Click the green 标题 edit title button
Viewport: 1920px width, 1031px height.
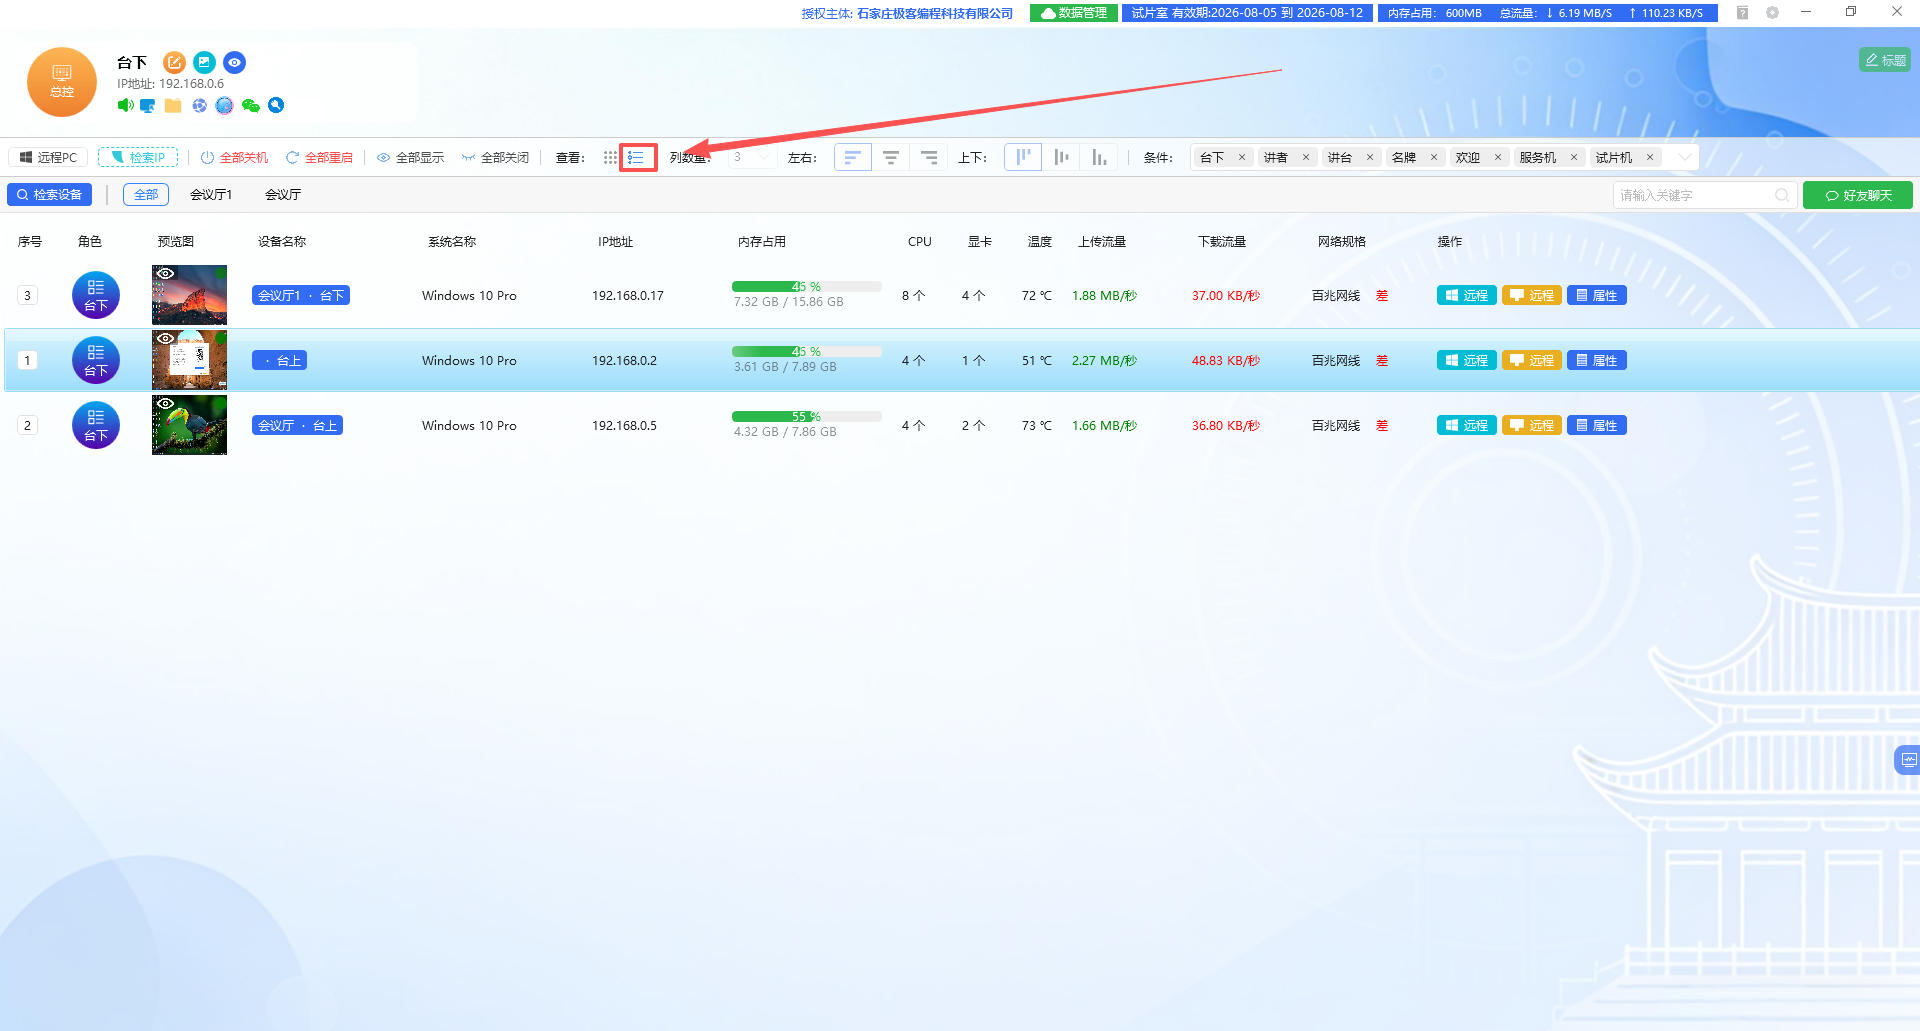point(1885,60)
